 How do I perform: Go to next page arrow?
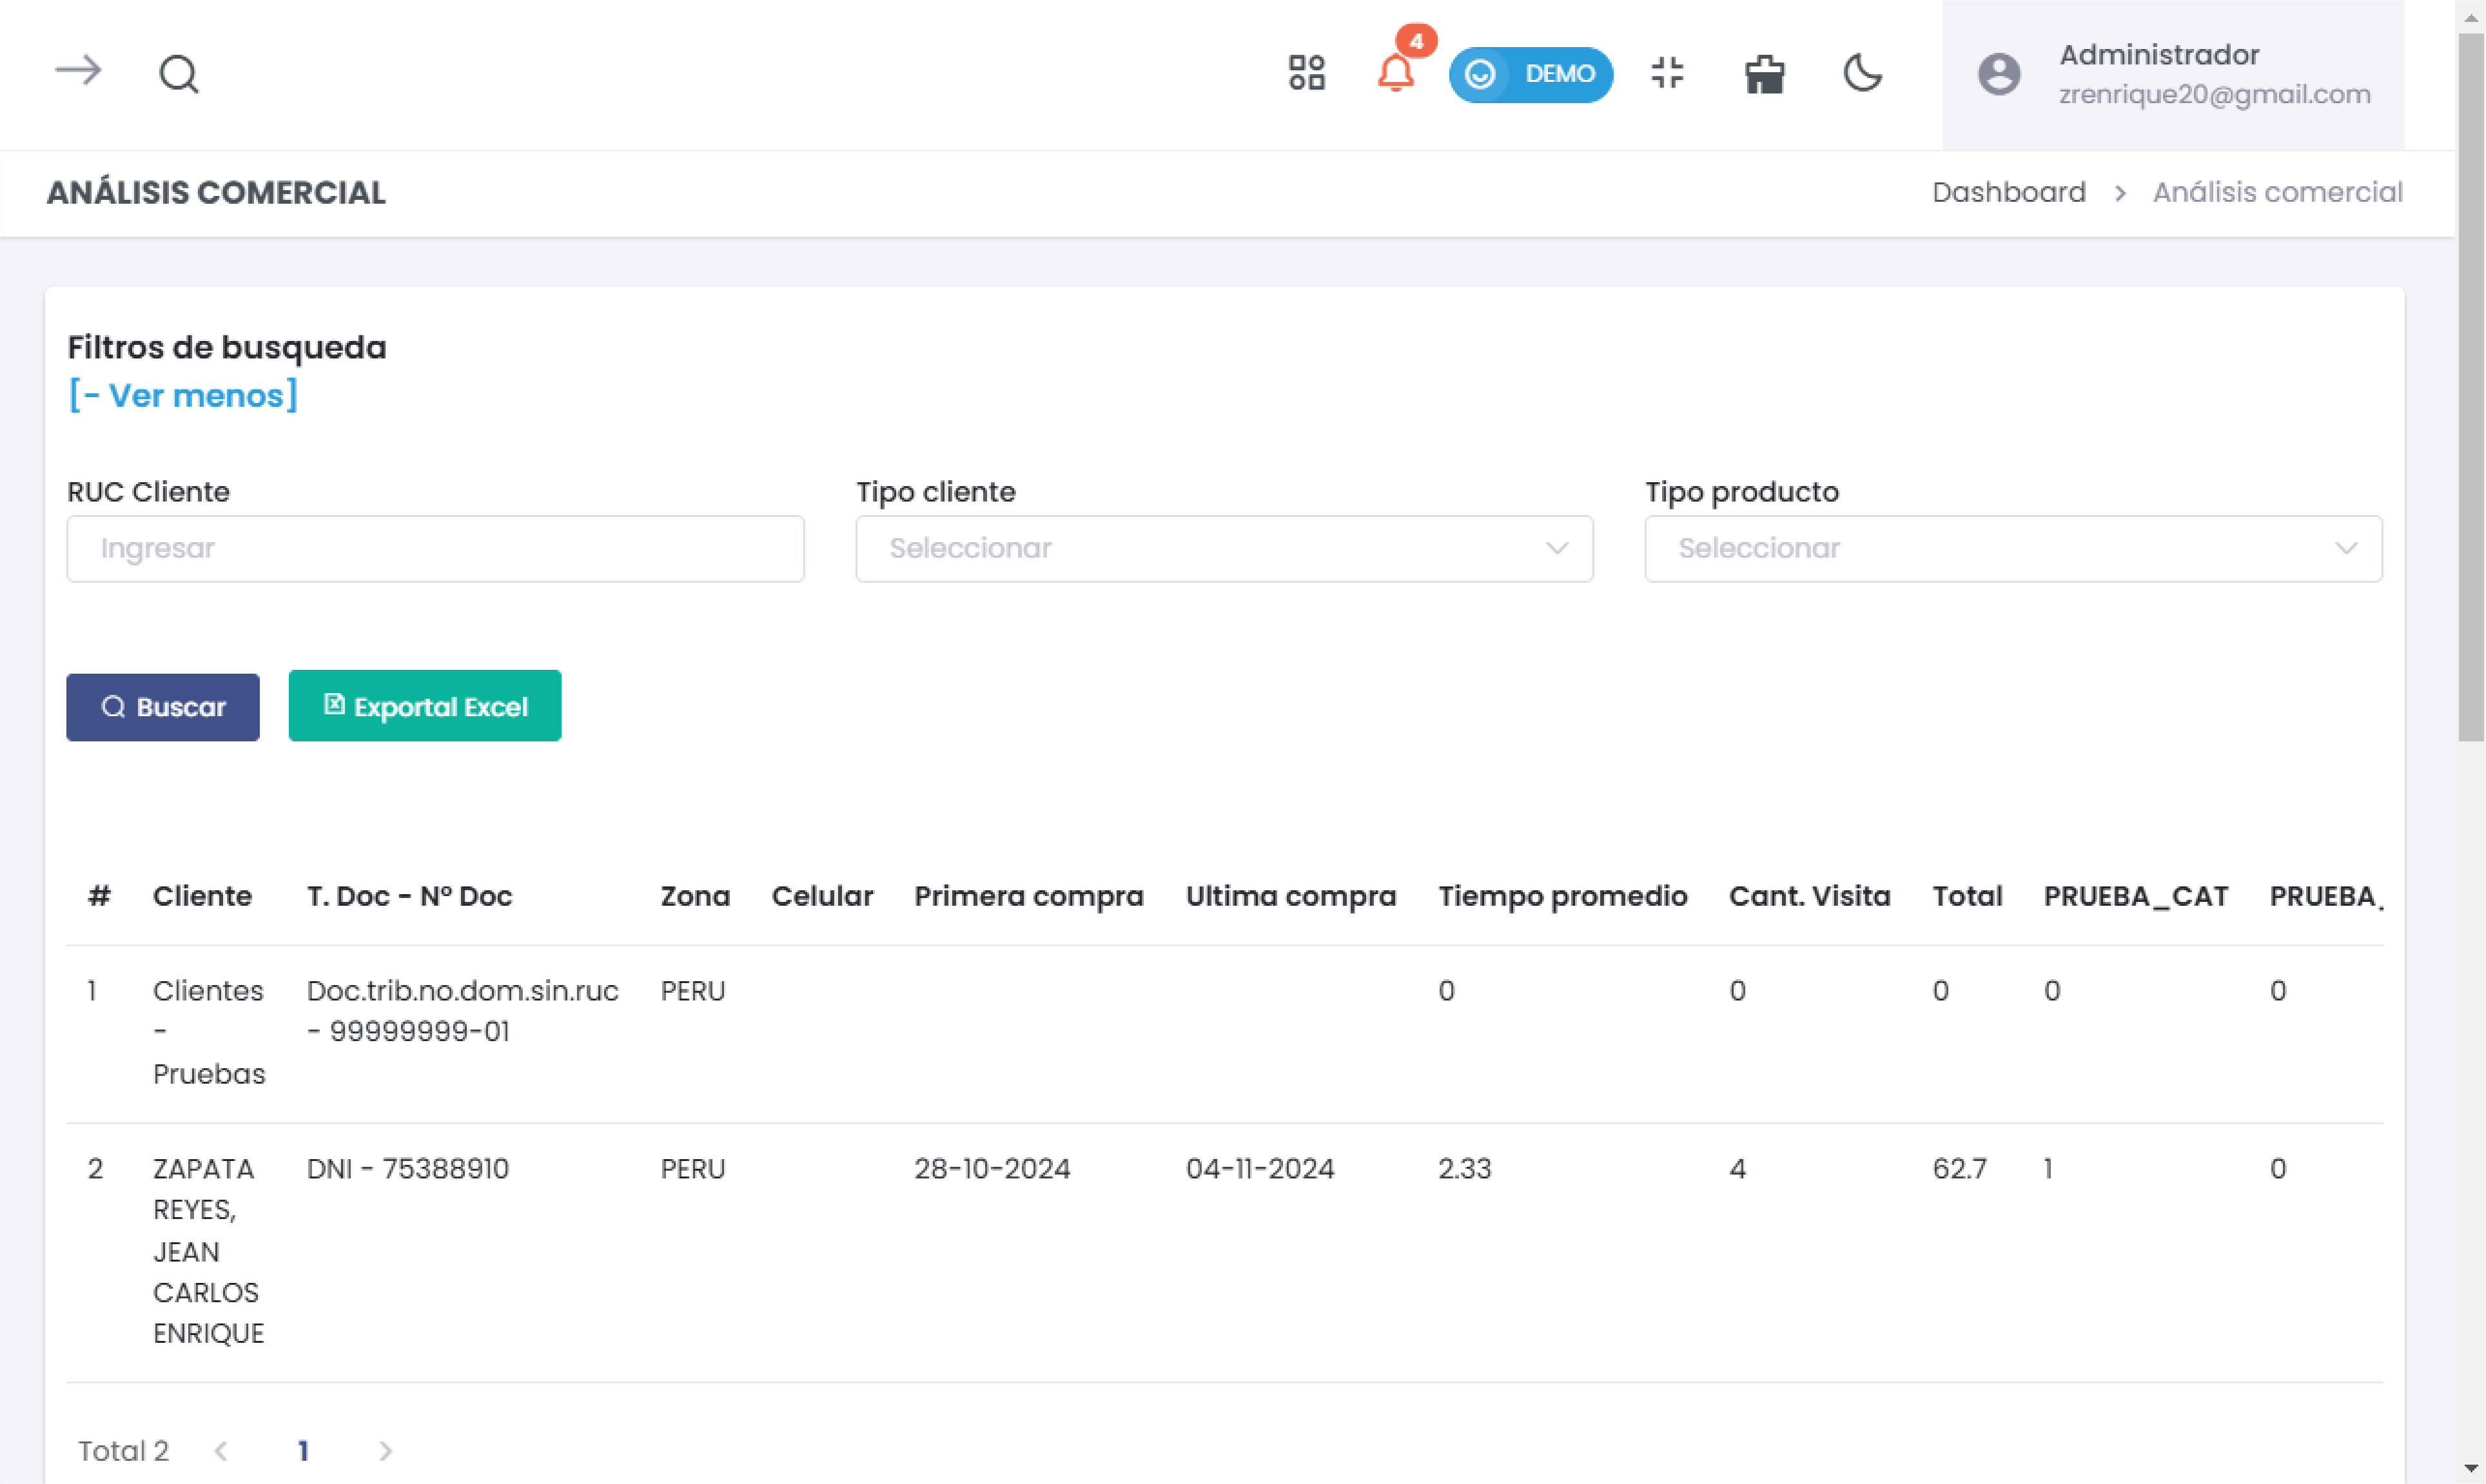click(385, 1451)
